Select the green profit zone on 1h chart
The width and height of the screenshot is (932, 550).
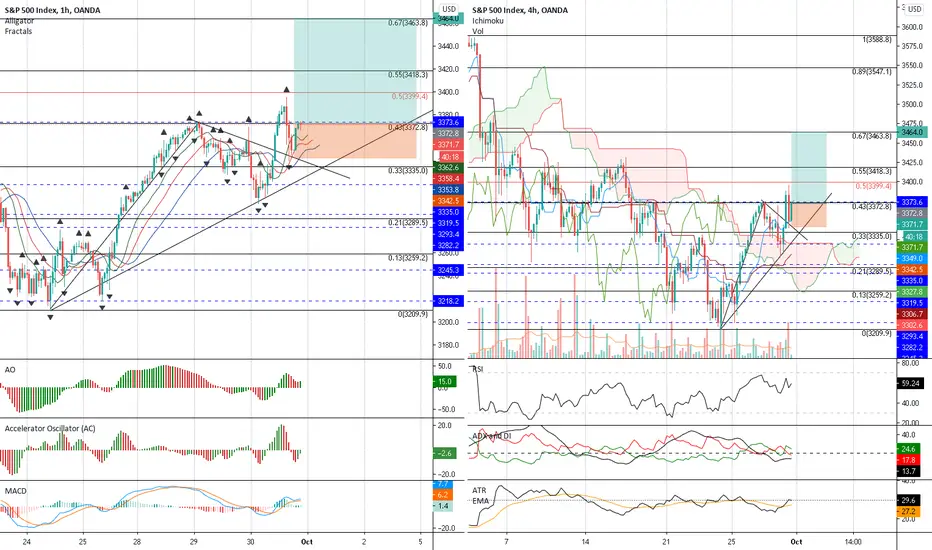click(355, 71)
